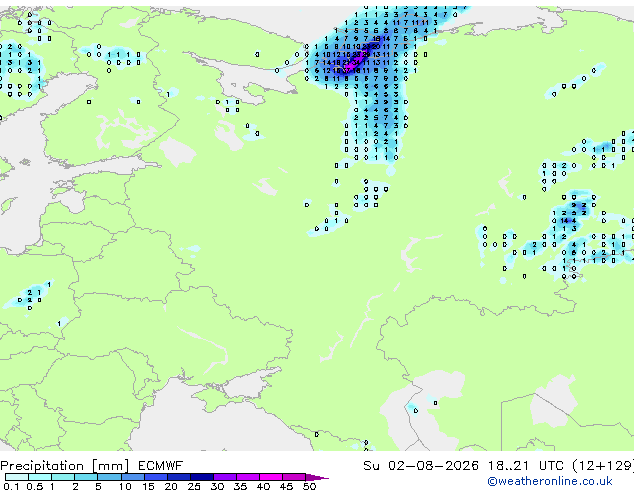Click the '(12+129)' forecast run text
The width and height of the screenshot is (634, 490).
coord(603,466)
